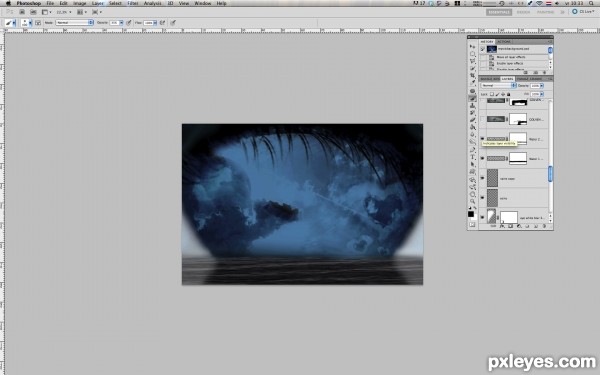Viewport: 600px width, 375px height.
Task: Open CS Live button
Action: (x=584, y=12)
